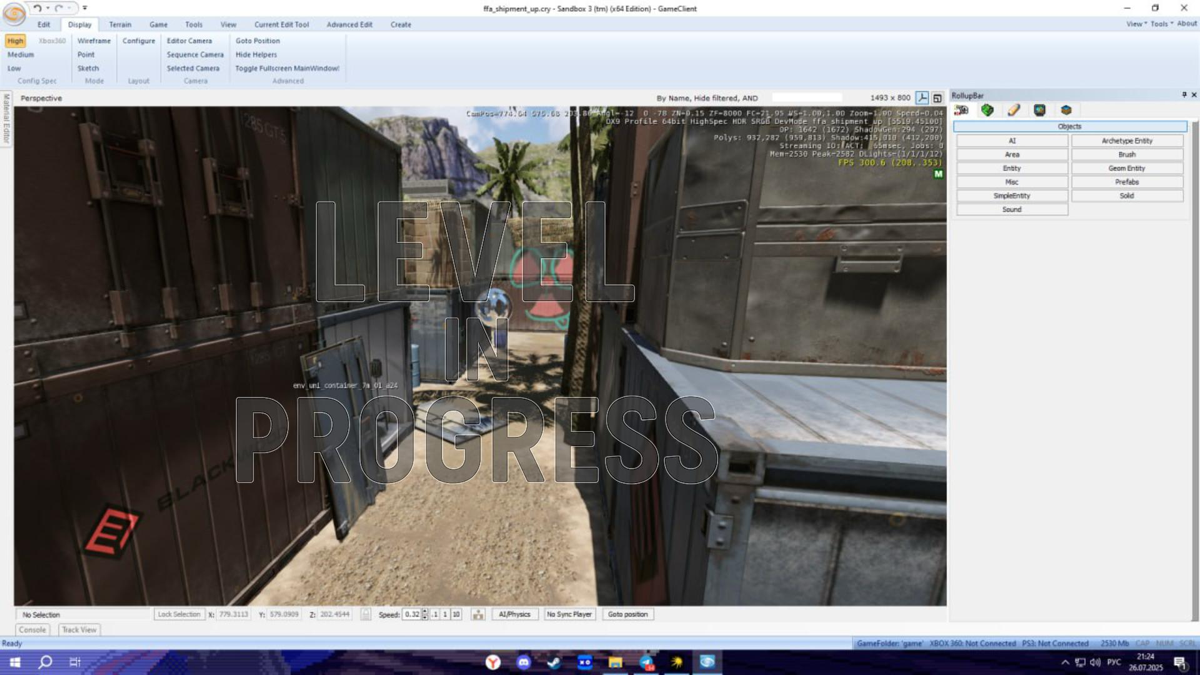Click the 'By Name, Hide filtered, AND' filter text
This screenshot has width=1200, height=675.
[x=707, y=98]
